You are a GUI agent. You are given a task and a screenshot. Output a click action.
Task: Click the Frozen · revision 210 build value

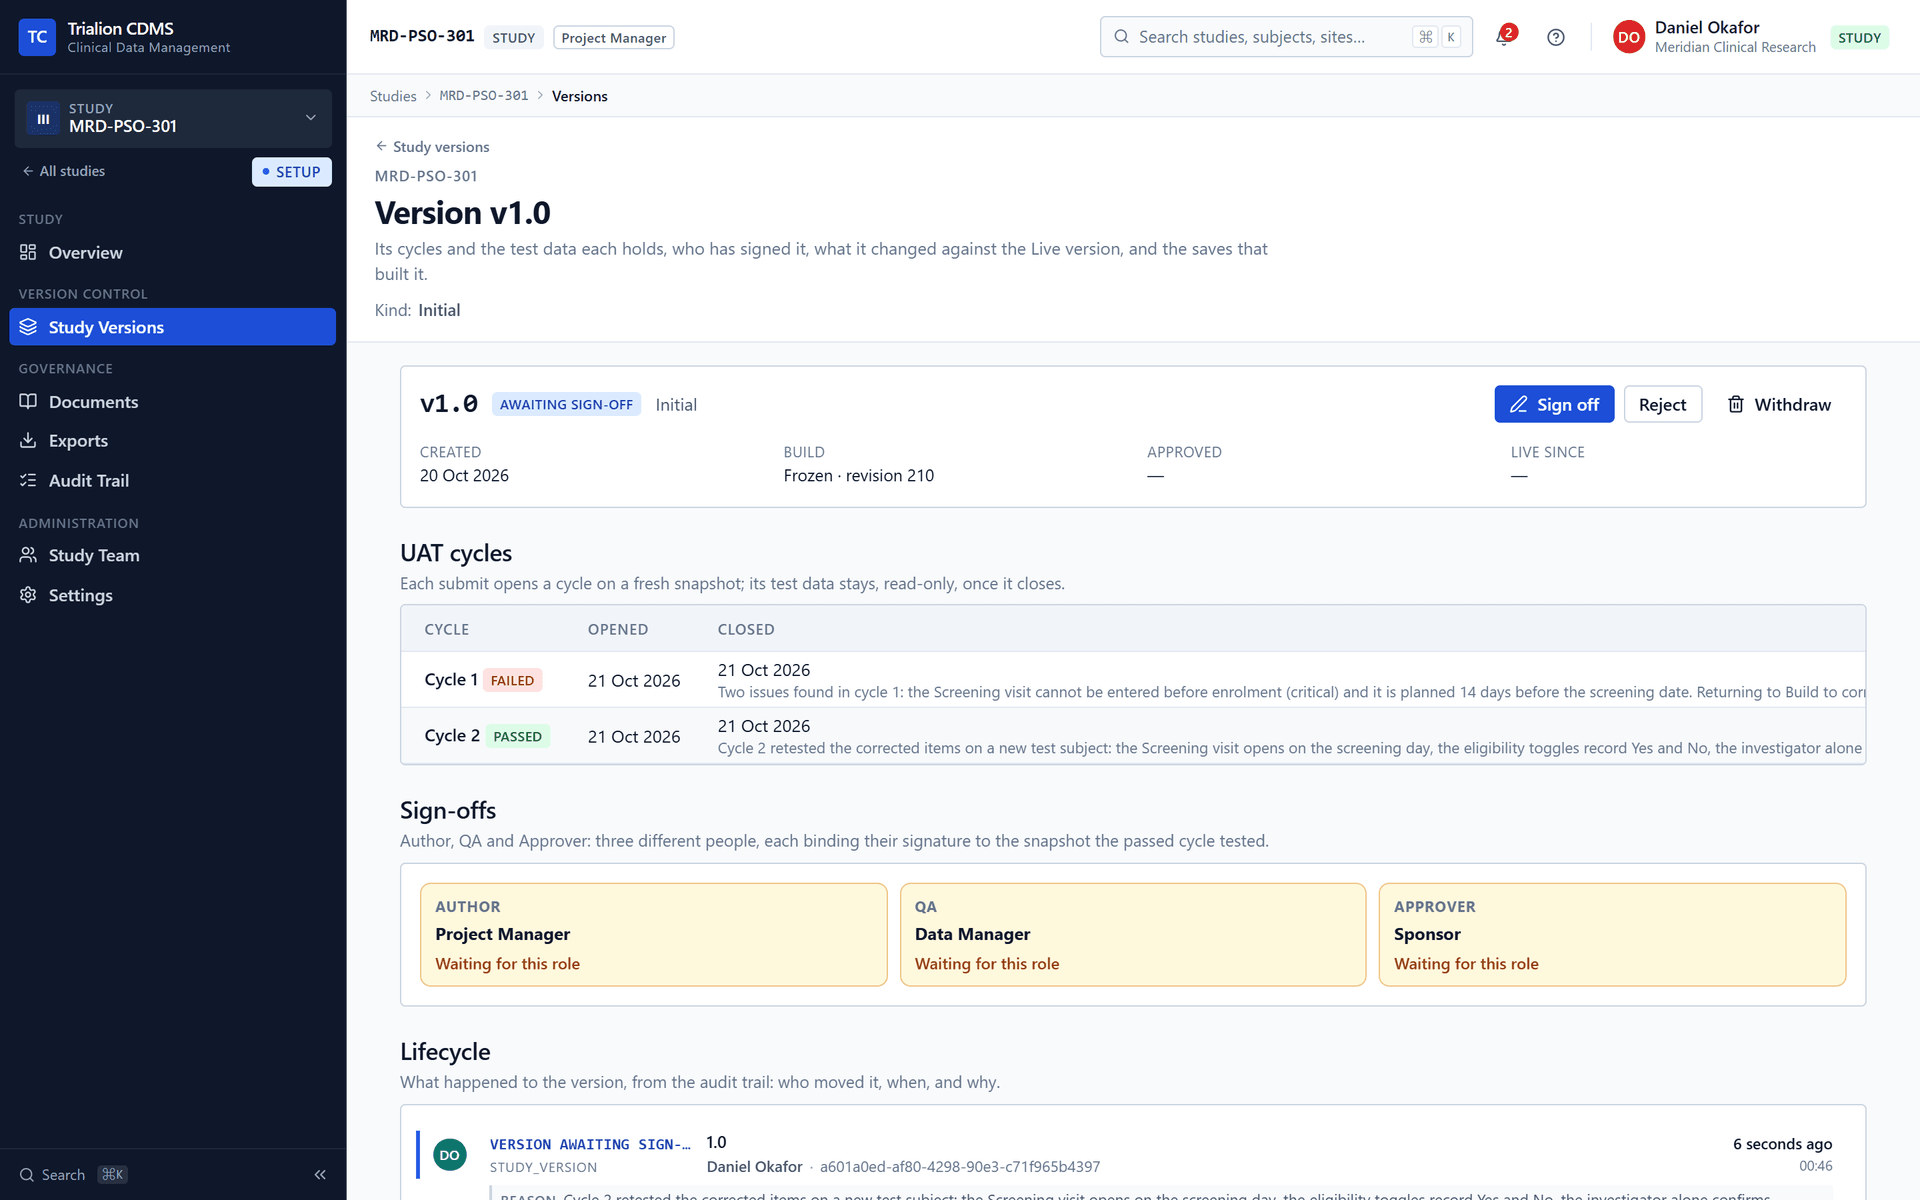click(x=859, y=476)
